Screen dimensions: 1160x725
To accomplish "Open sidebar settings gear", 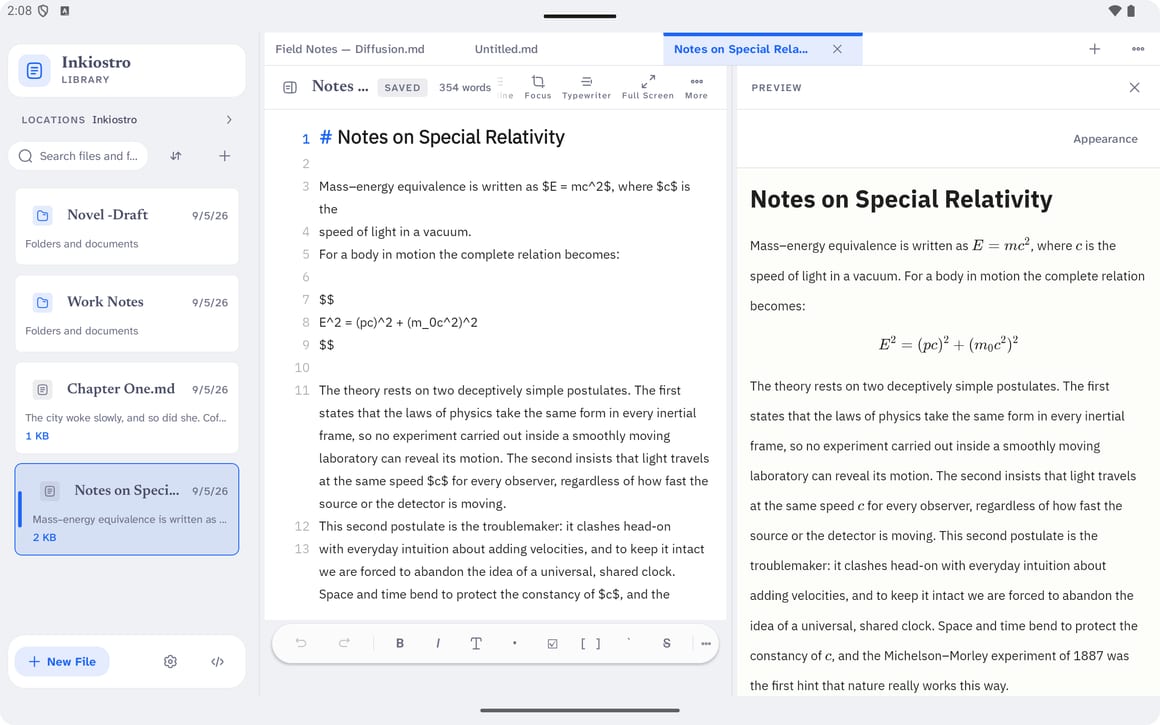I will pos(170,661).
